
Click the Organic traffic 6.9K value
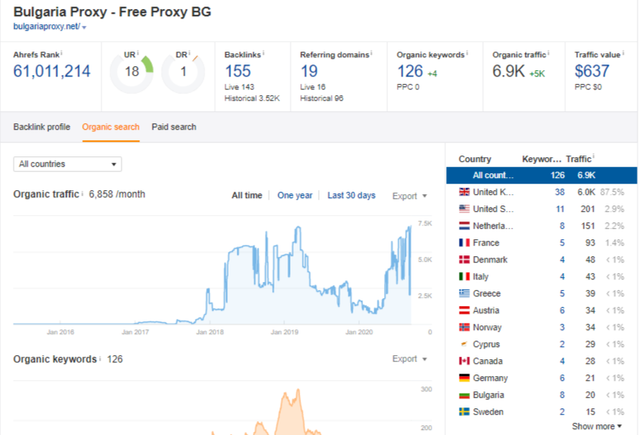[508, 71]
